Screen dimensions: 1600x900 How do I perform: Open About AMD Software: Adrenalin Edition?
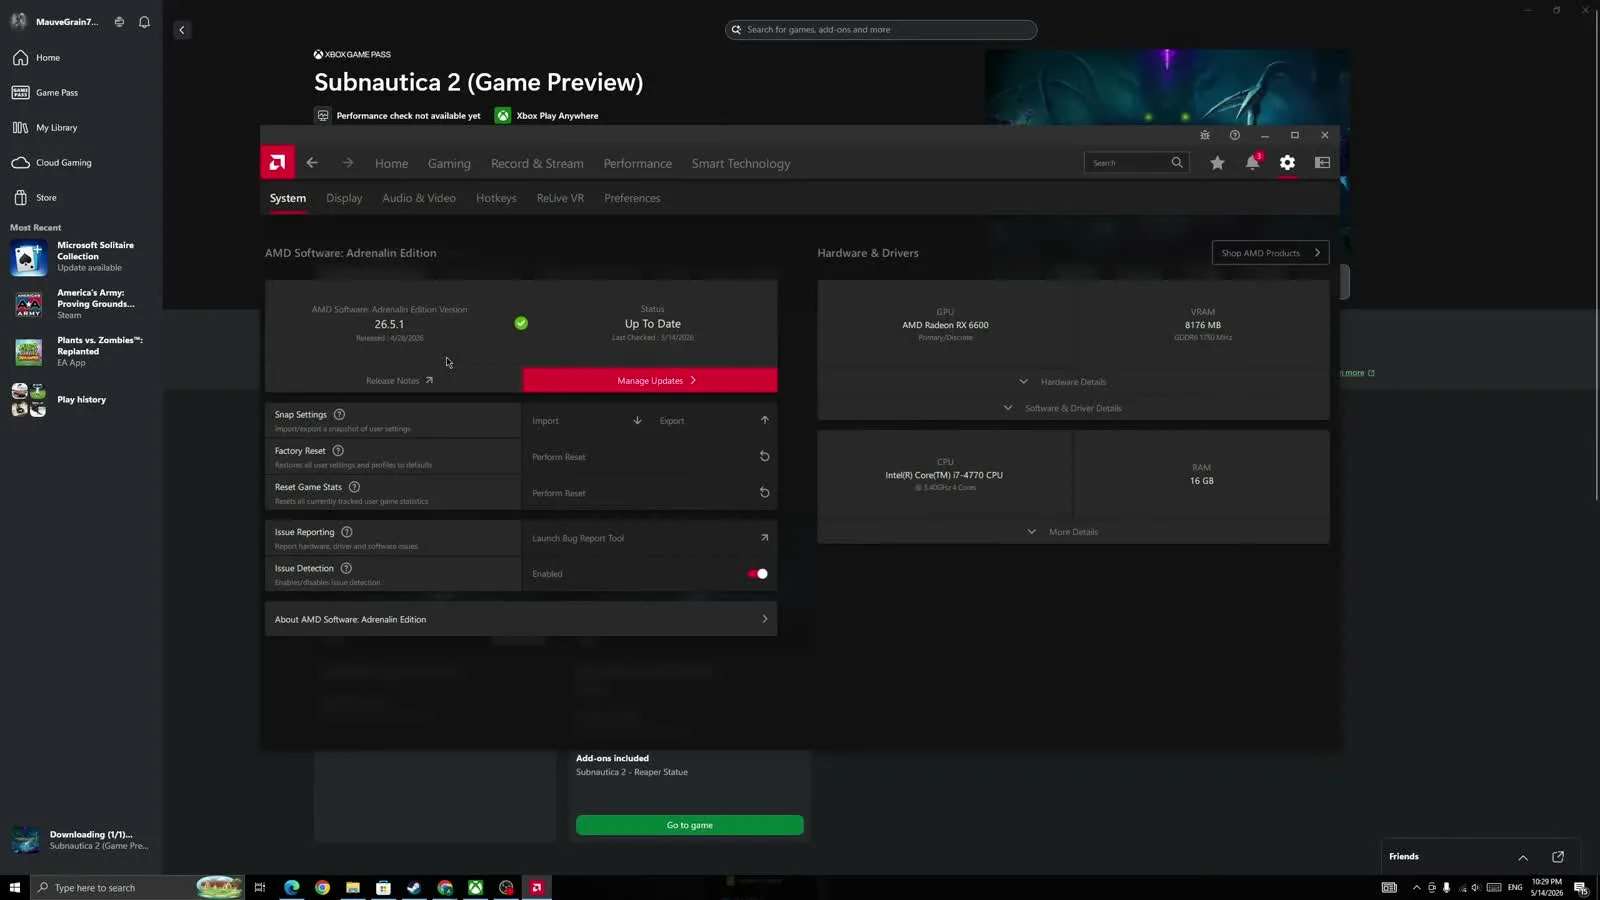click(x=521, y=619)
